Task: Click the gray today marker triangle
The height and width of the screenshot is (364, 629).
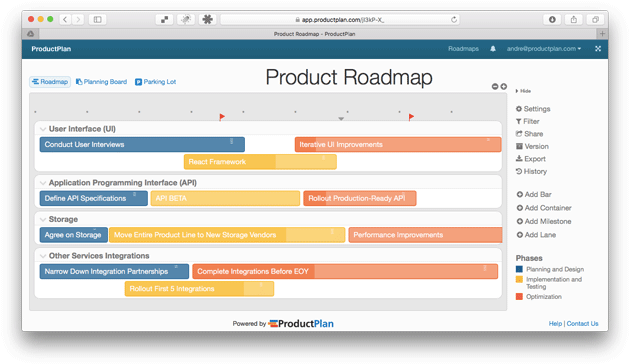Action: [341, 119]
